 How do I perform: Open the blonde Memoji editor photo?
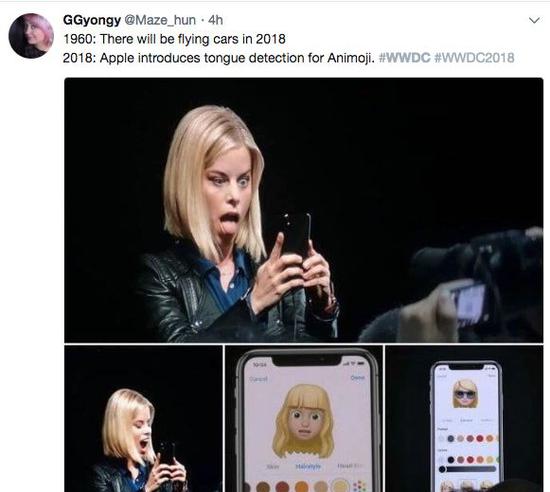pos(304,418)
